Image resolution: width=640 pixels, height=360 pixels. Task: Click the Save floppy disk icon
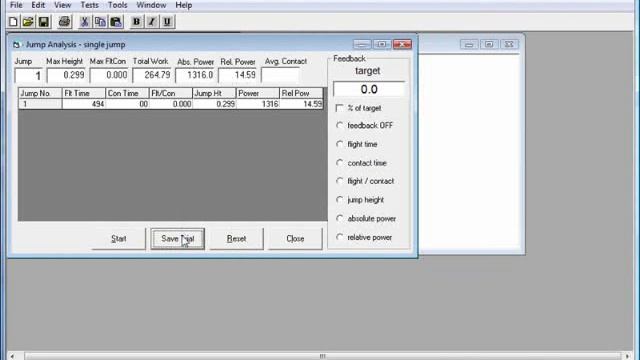43,22
